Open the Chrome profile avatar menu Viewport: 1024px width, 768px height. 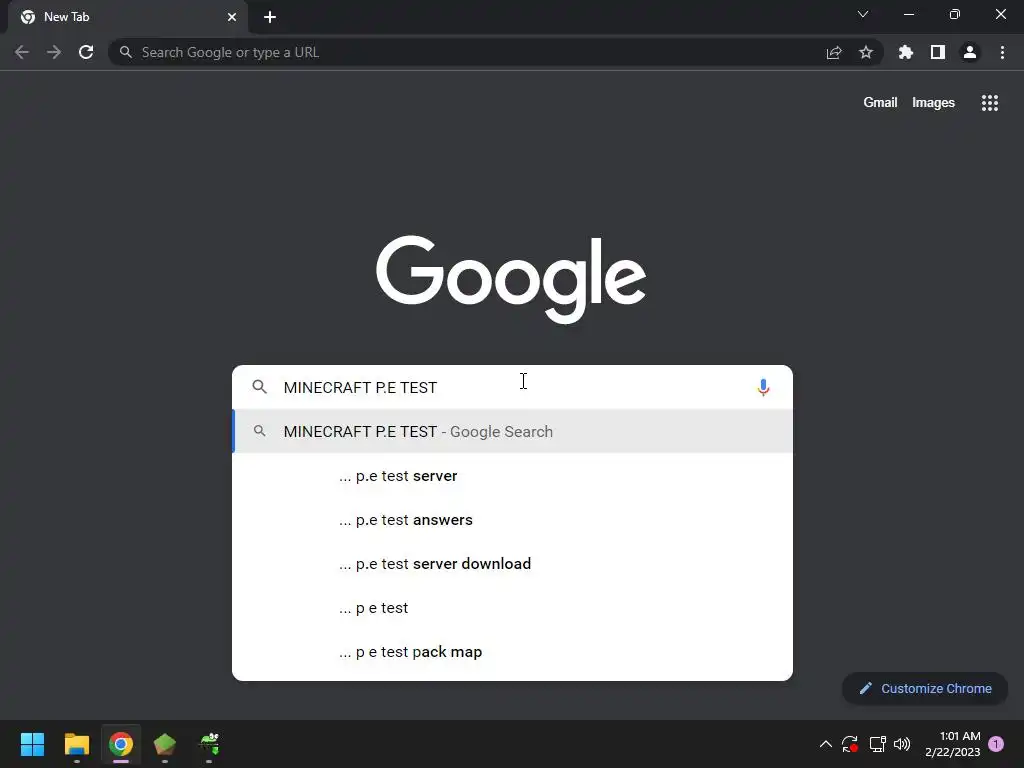tap(970, 52)
